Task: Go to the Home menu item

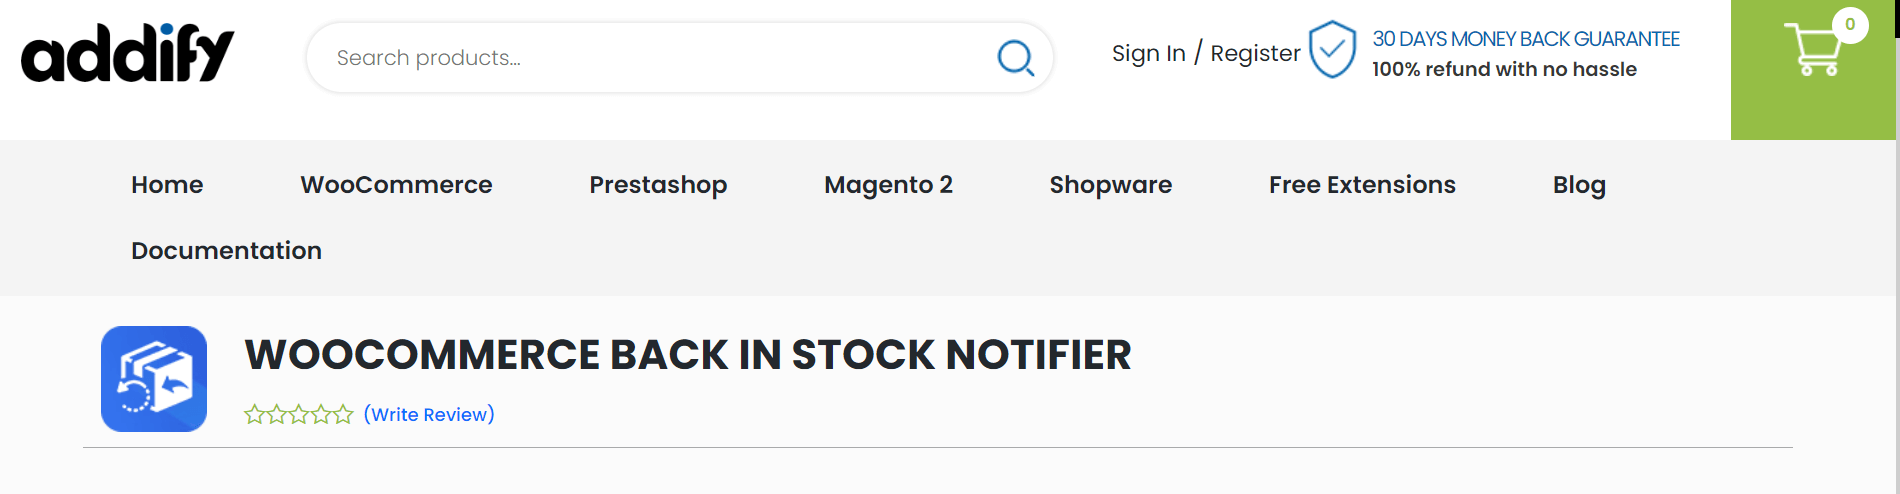Action: click(167, 185)
